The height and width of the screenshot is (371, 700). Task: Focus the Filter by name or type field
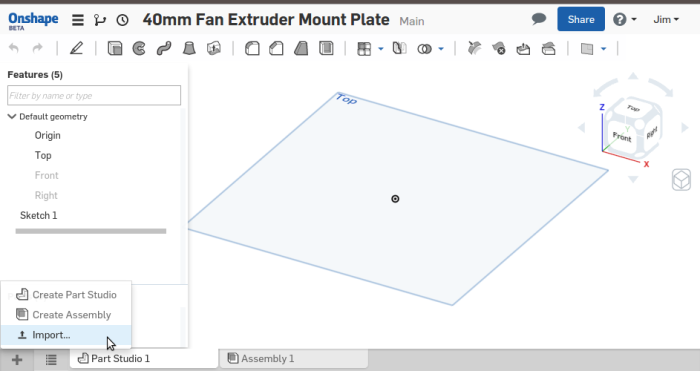[x=94, y=96]
